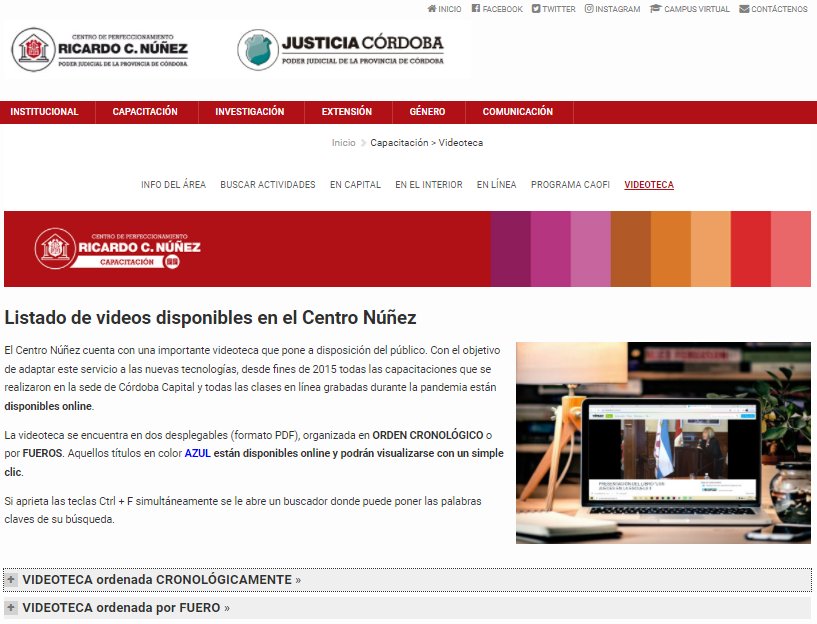Open the Institucional menu

coord(44,111)
